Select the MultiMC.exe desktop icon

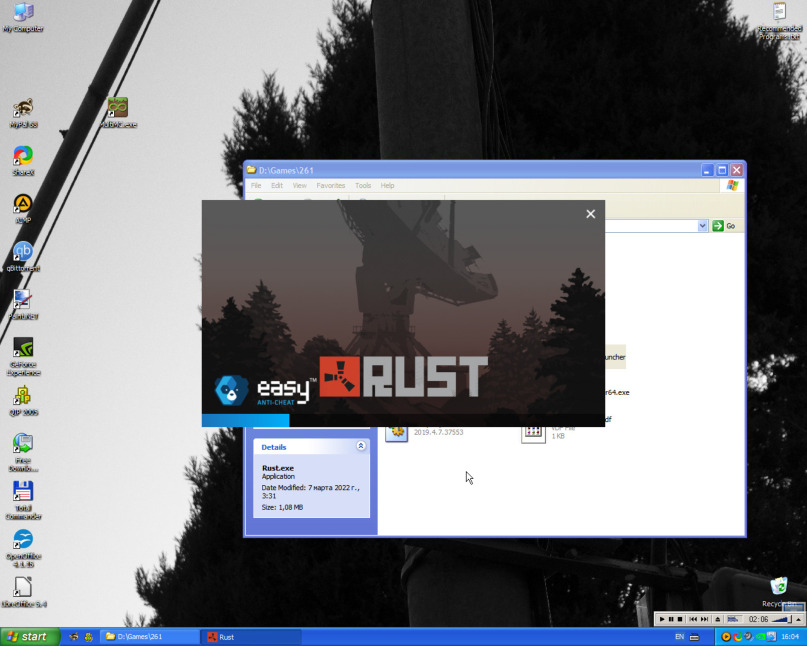(x=118, y=113)
